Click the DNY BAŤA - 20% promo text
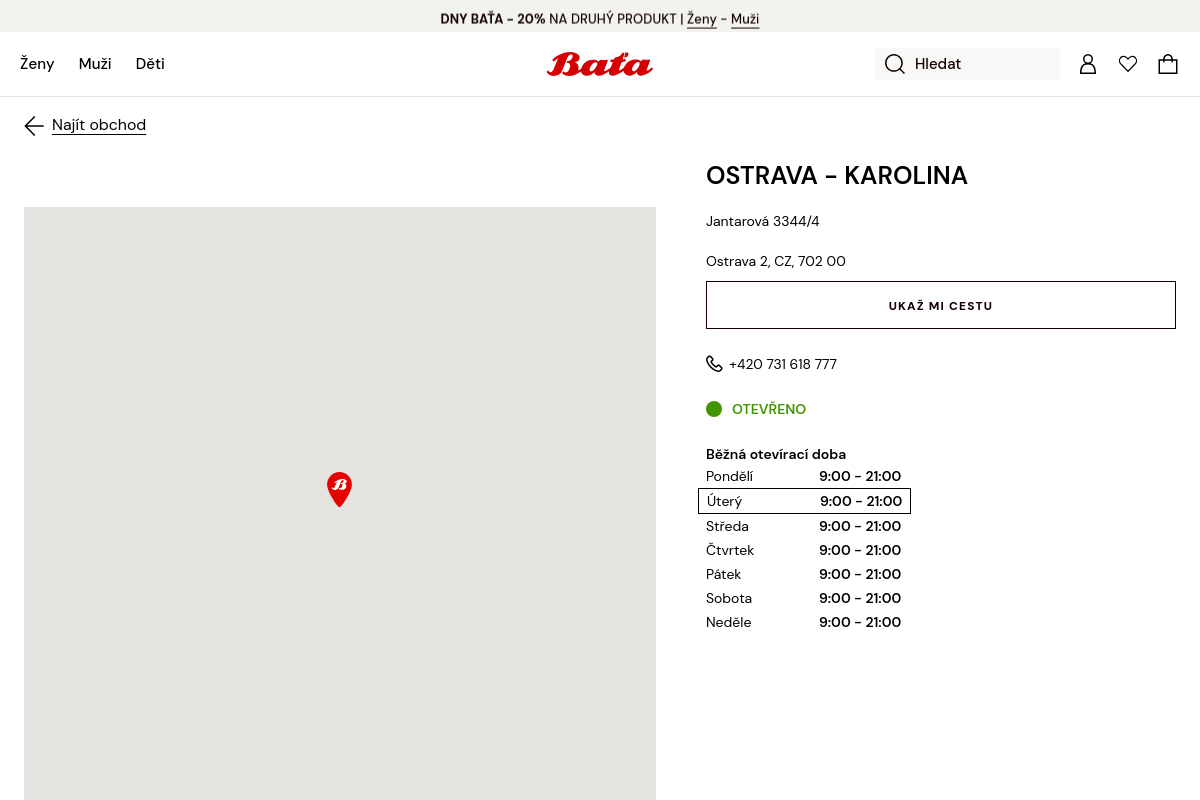 point(493,19)
